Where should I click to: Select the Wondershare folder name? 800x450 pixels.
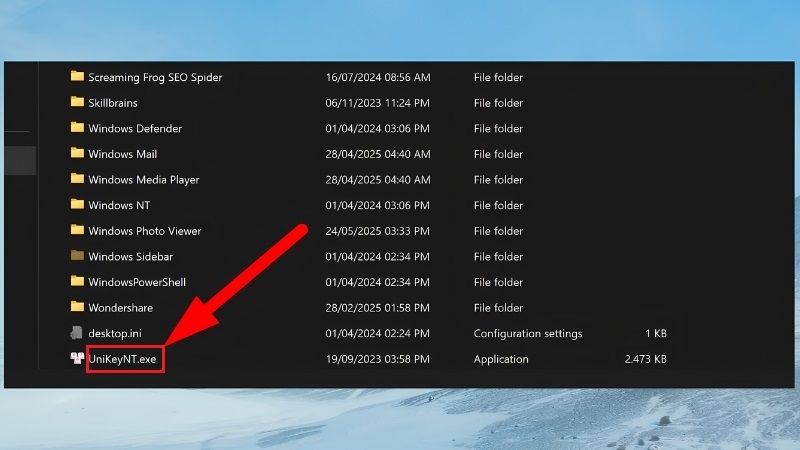tap(120, 308)
